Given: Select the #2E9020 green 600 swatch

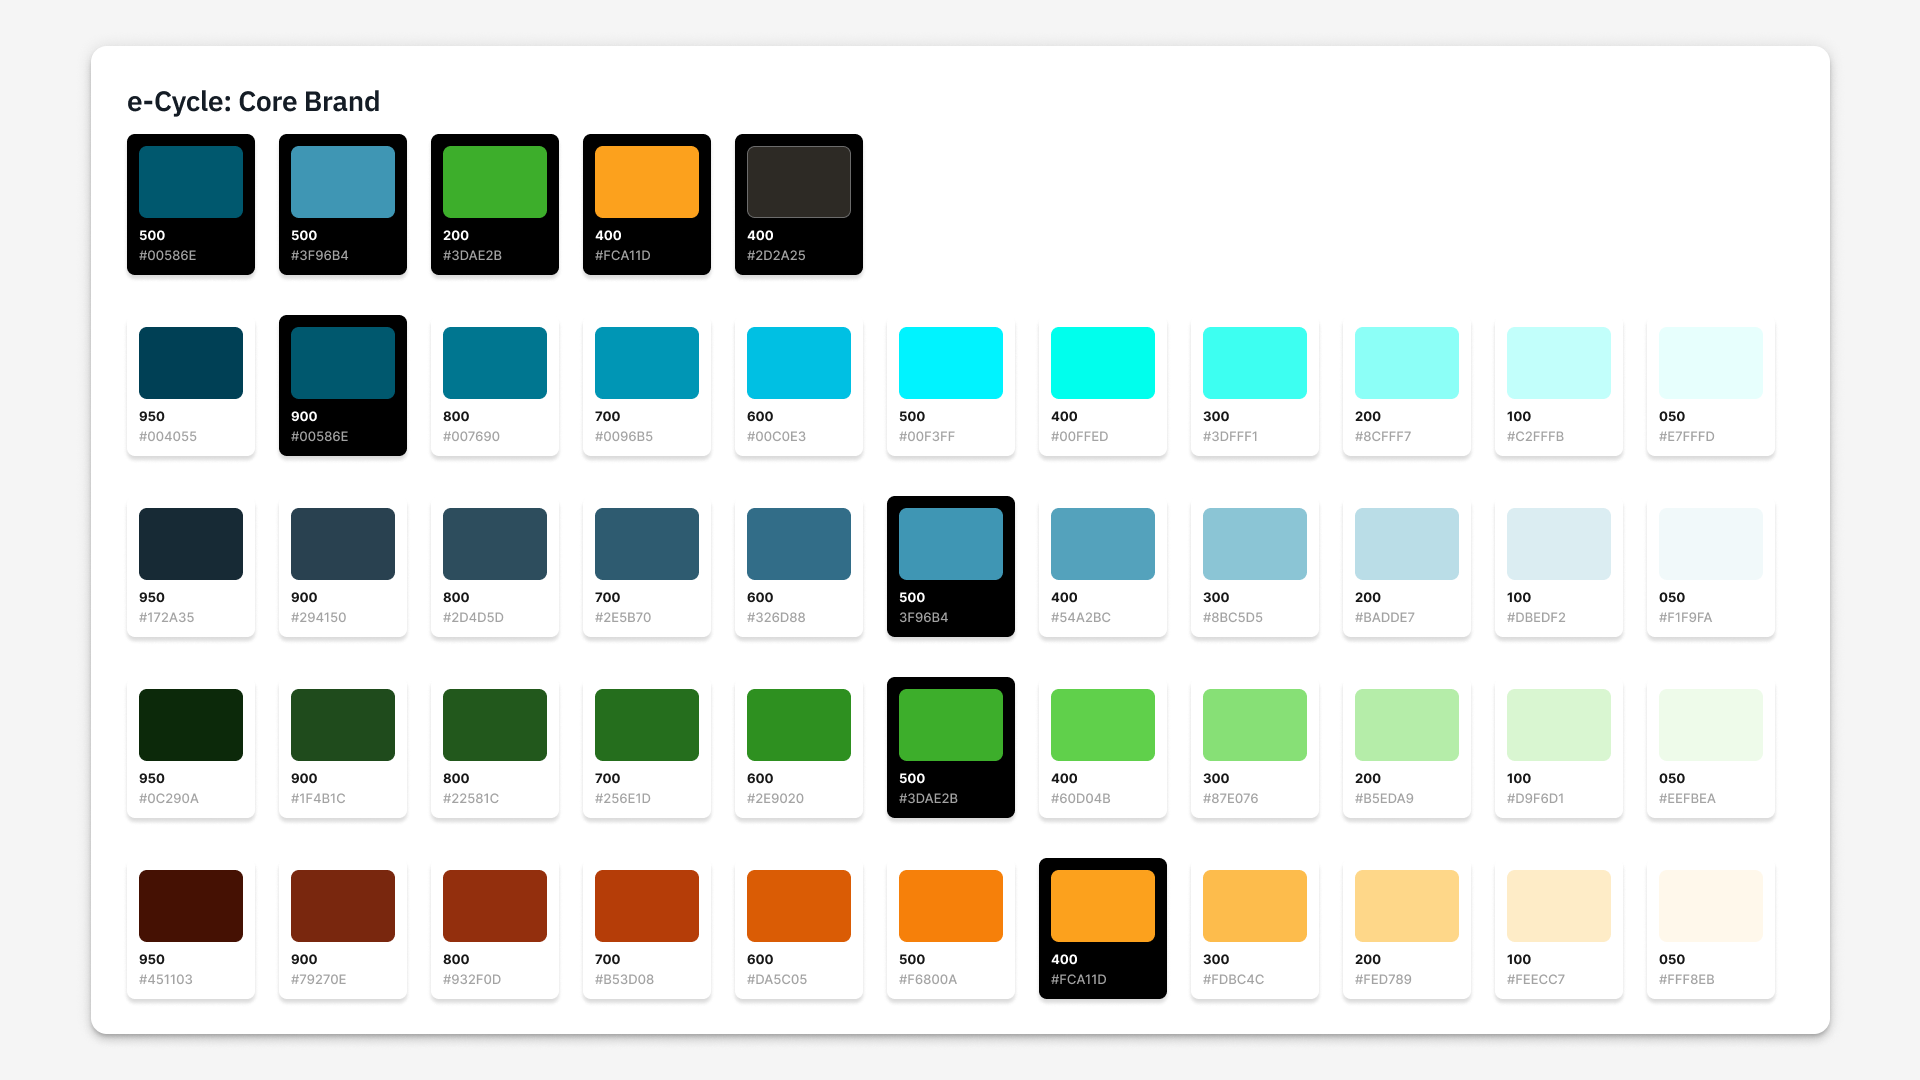Looking at the screenshot, I should [799, 725].
